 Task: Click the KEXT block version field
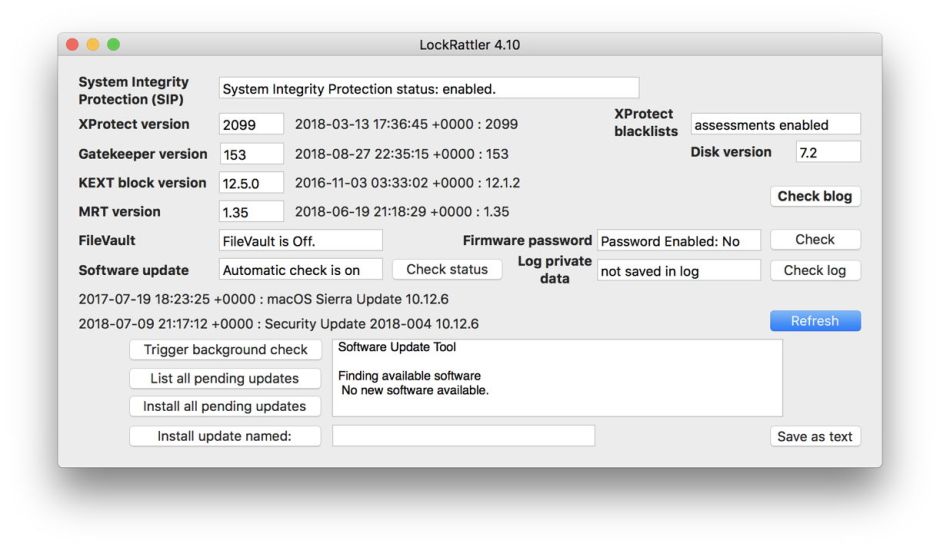[251, 183]
